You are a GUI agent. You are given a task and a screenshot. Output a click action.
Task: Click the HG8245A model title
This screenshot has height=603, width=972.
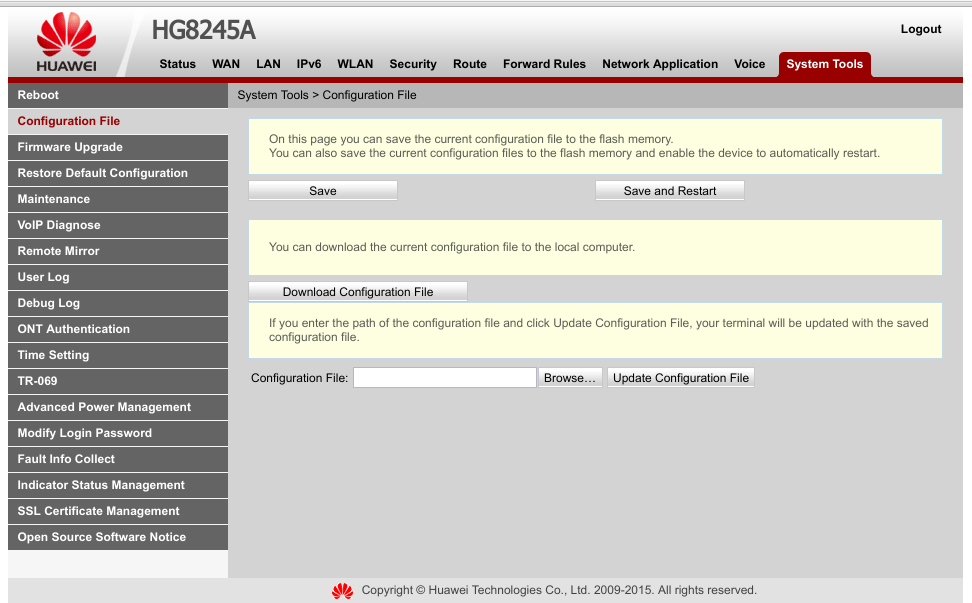coord(203,30)
